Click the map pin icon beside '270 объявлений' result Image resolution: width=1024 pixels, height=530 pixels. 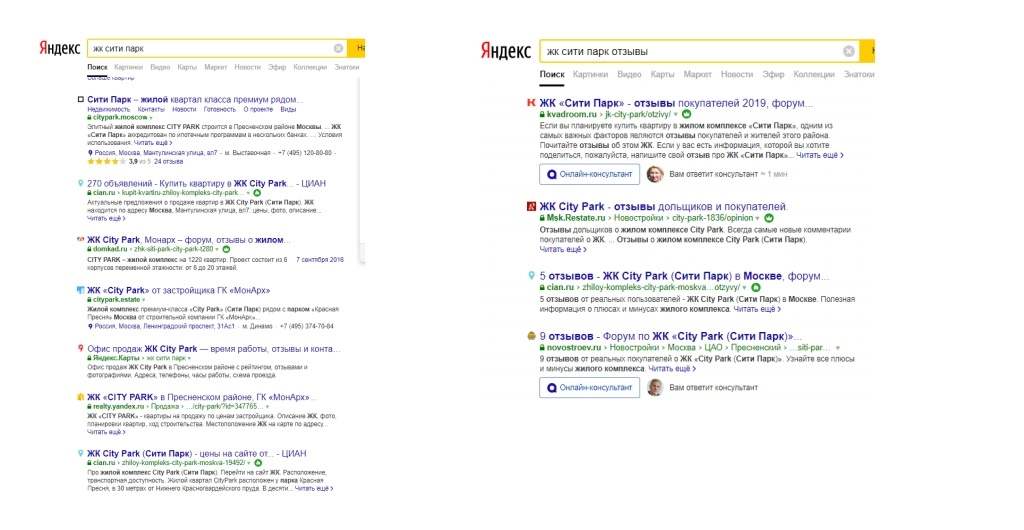click(80, 184)
